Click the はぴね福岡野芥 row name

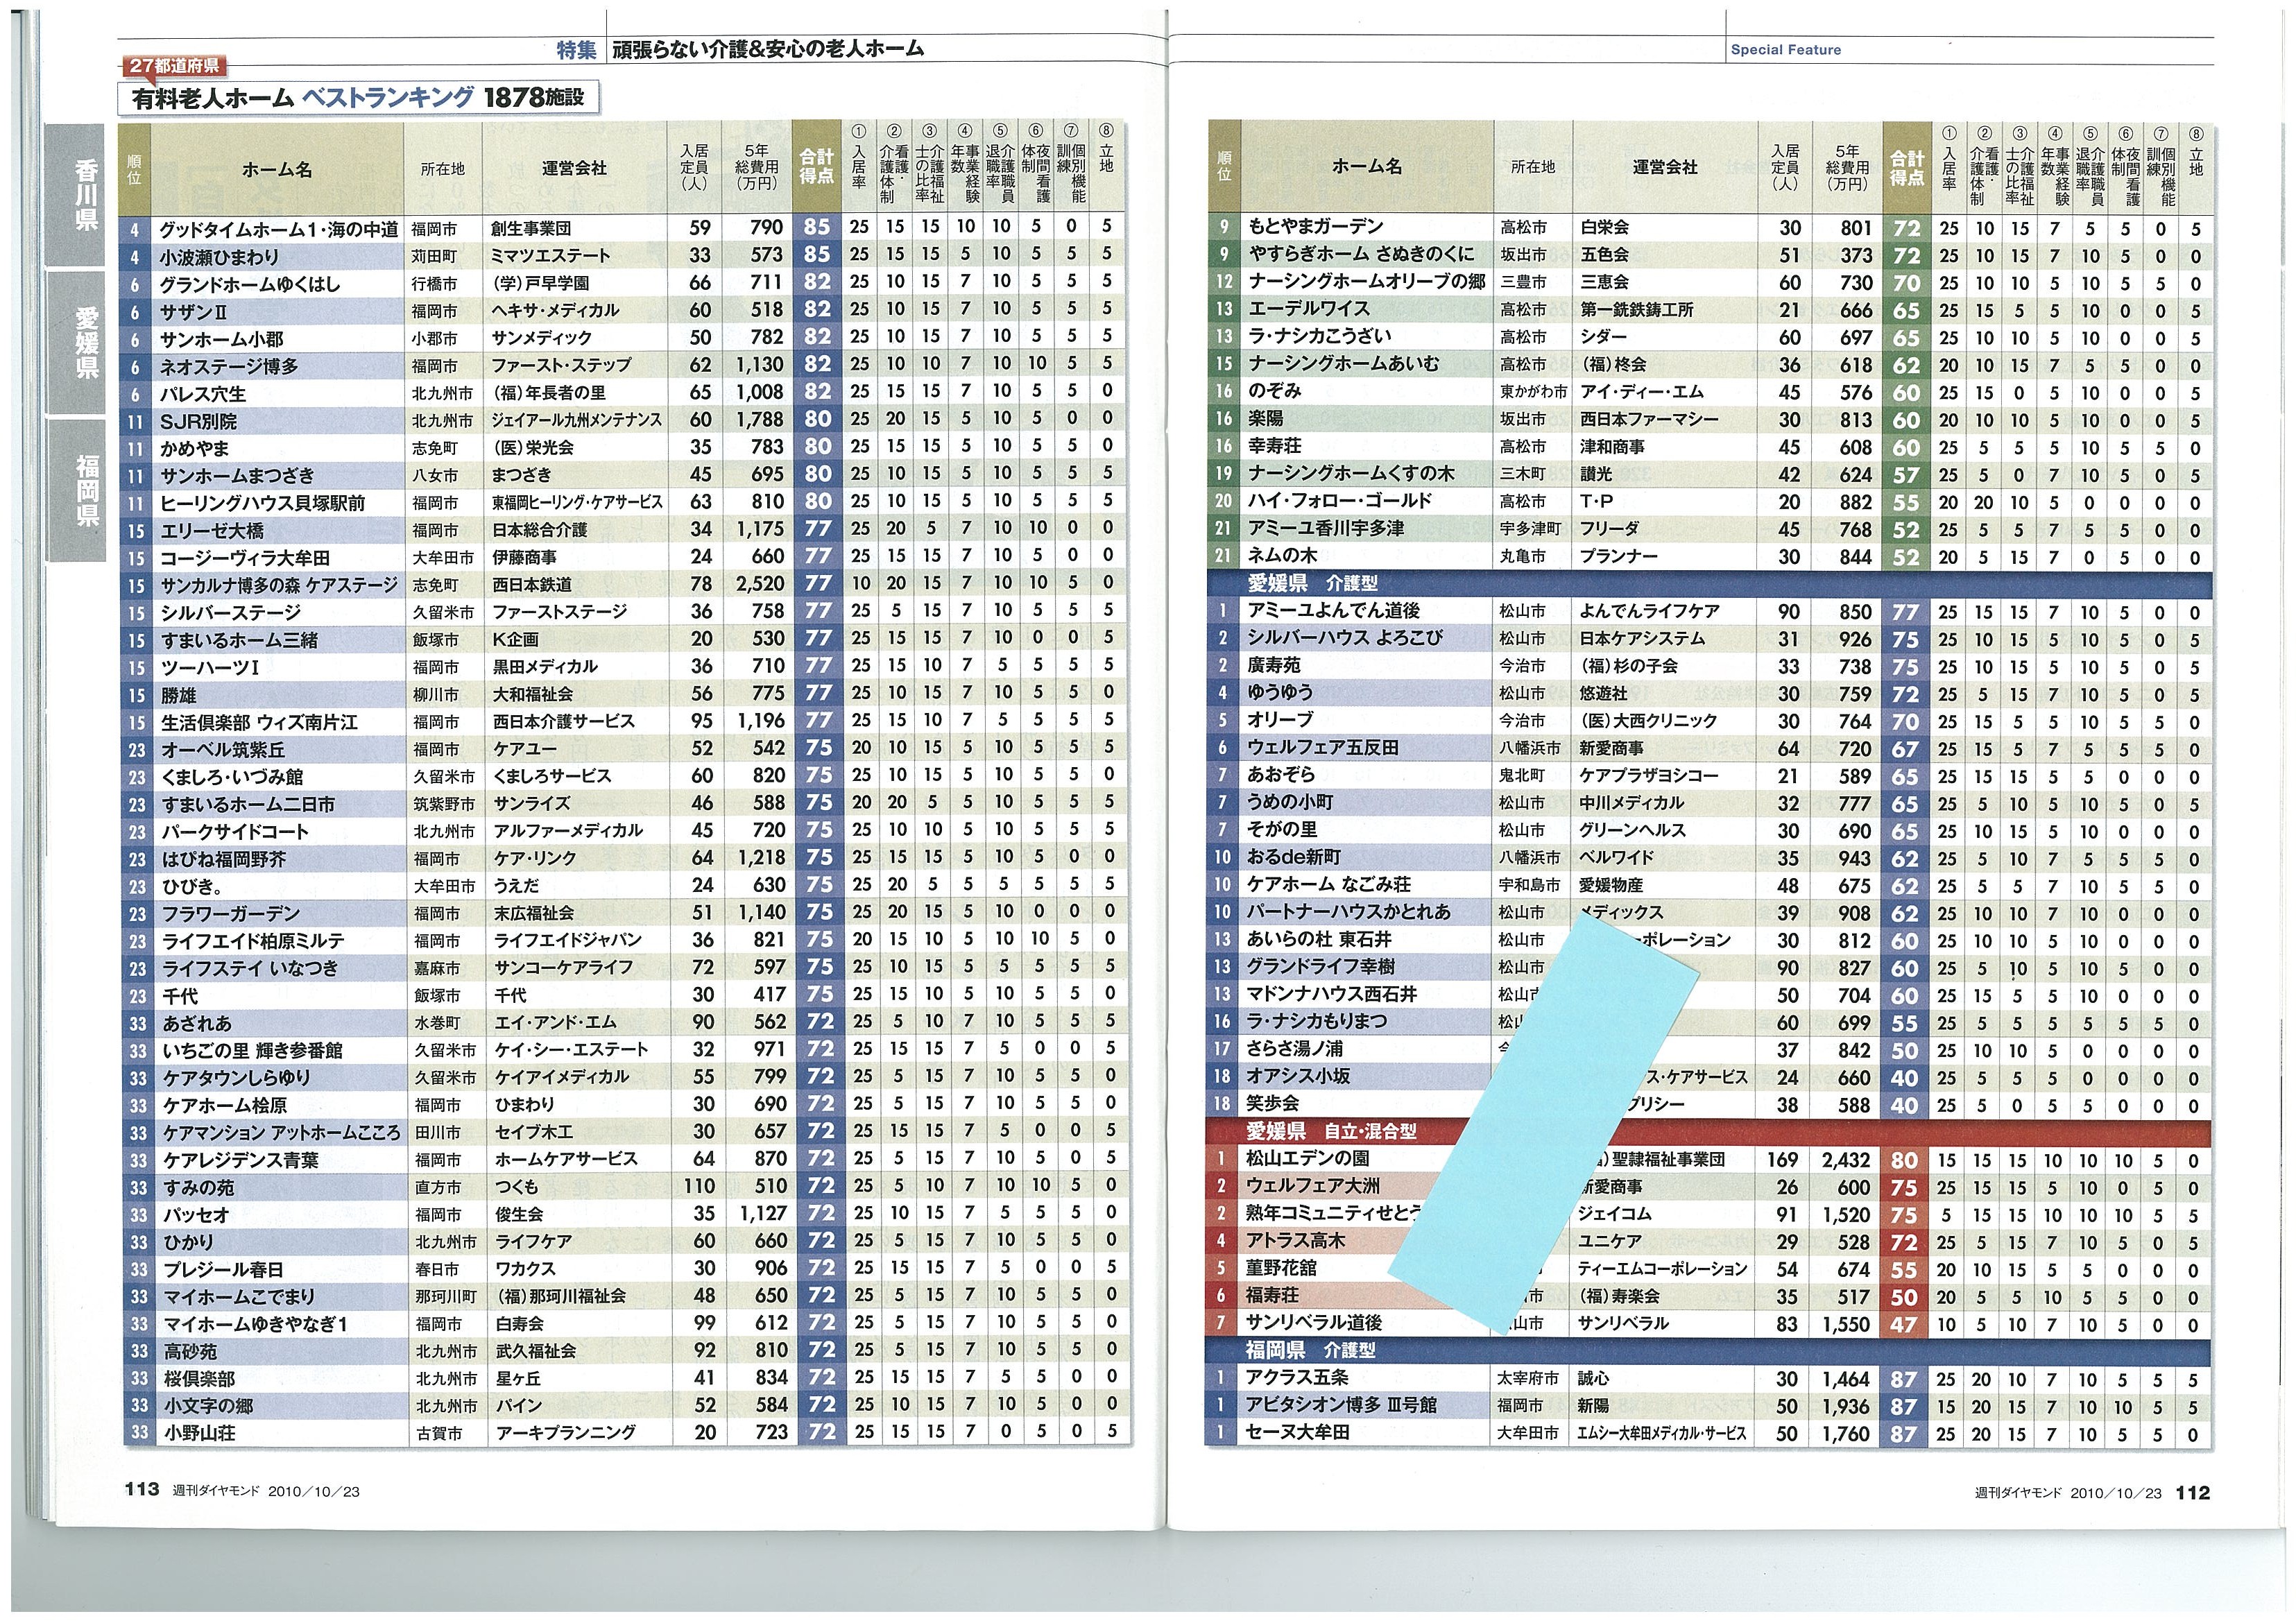(x=224, y=859)
